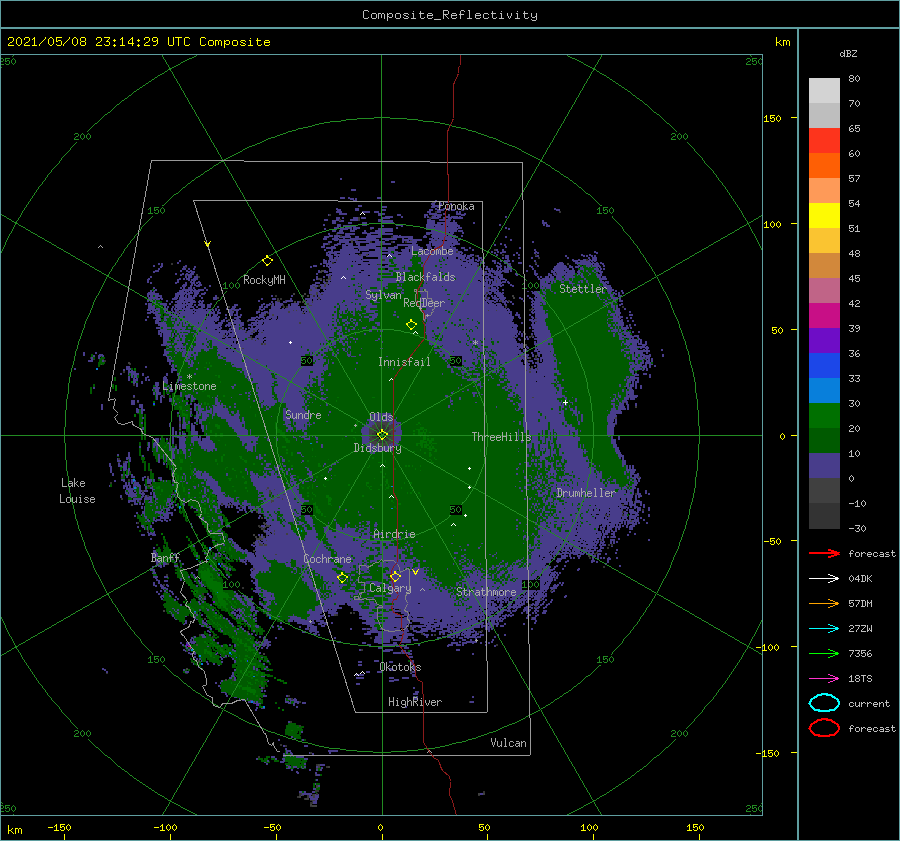Click the red forecast oval icon
The height and width of the screenshot is (841, 900).
pos(824,728)
